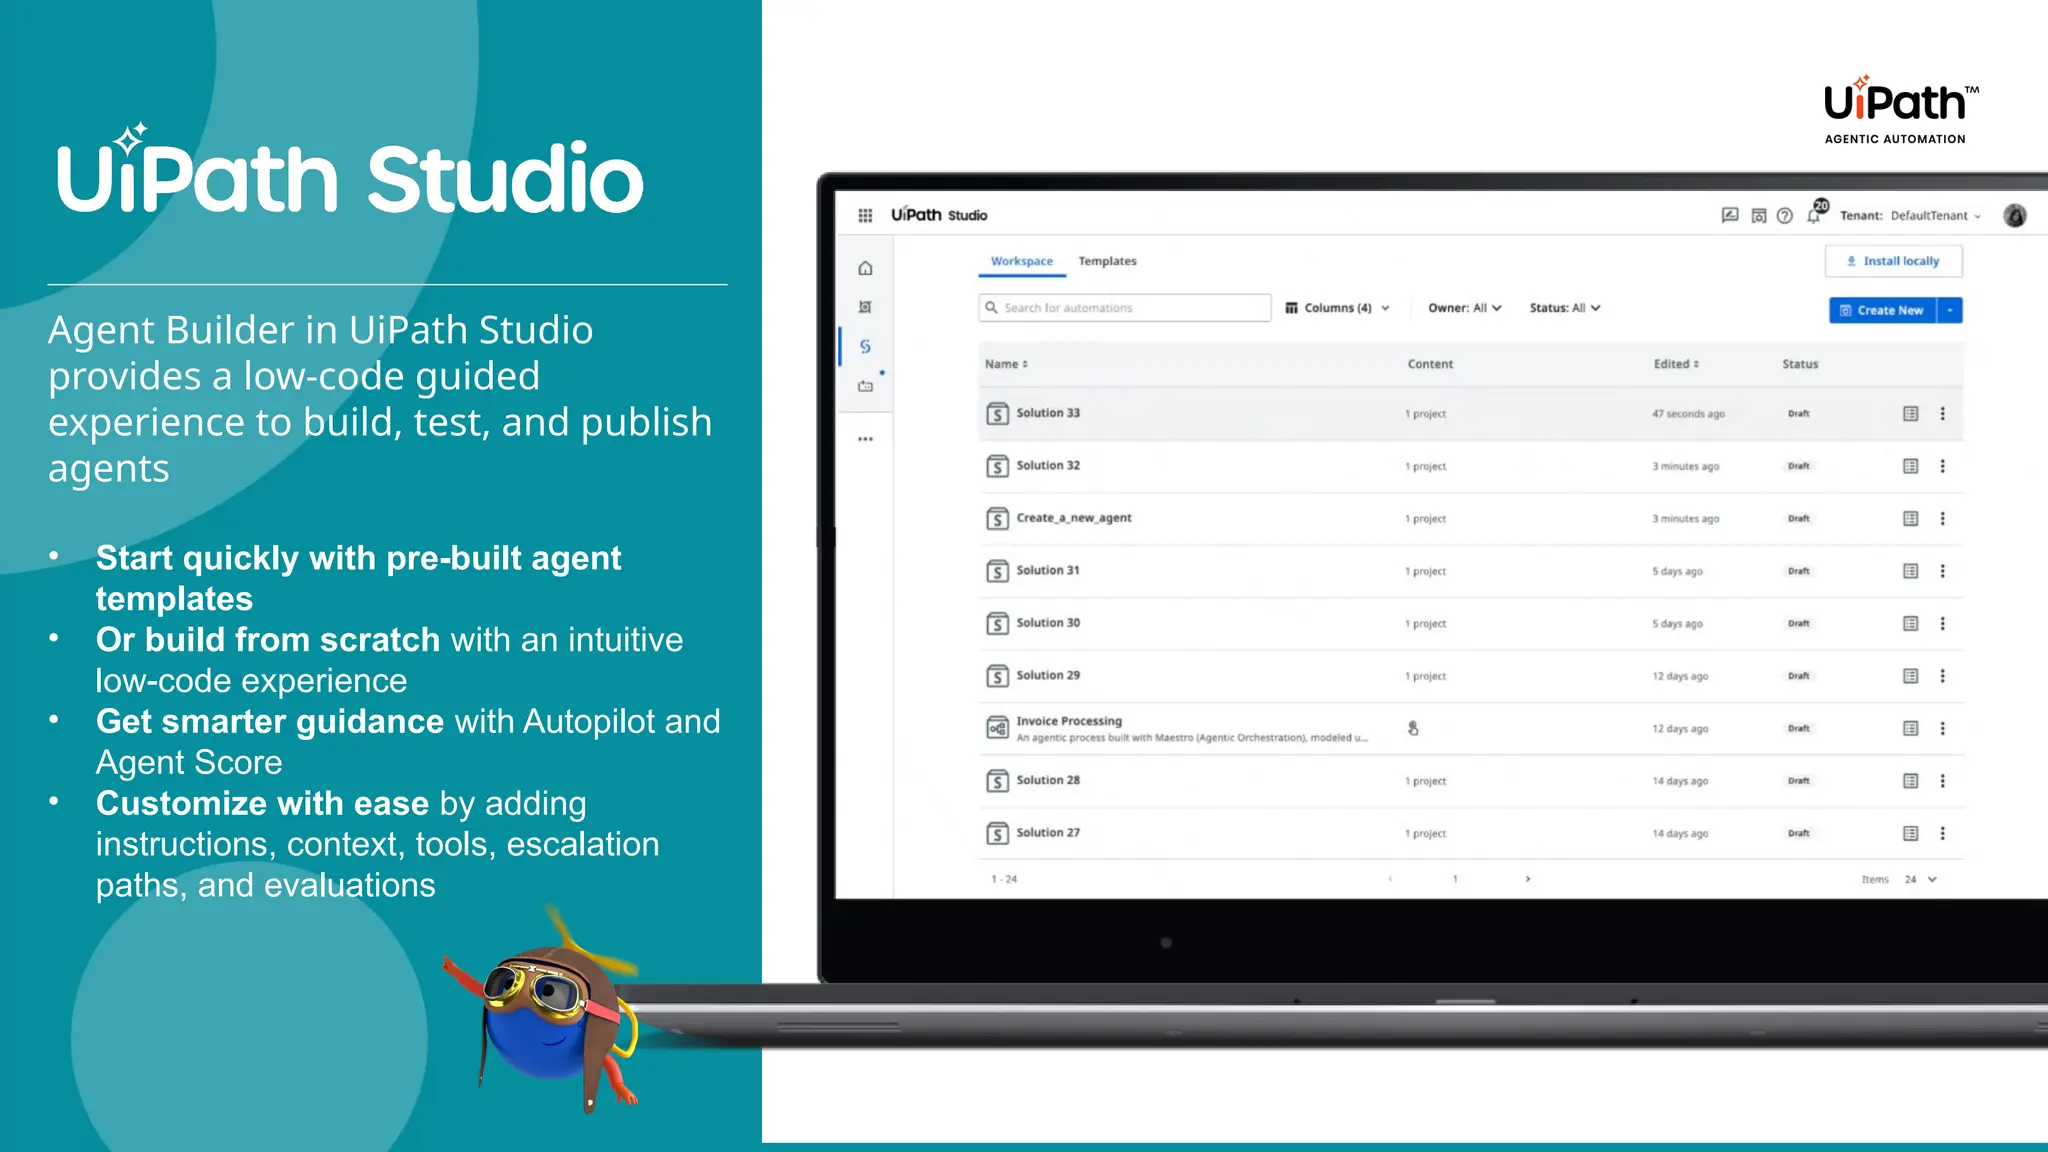Image resolution: width=2048 pixels, height=1152 pixels.
Task: Open notifications bell with 20 badge
Action: pos(1814,213)
